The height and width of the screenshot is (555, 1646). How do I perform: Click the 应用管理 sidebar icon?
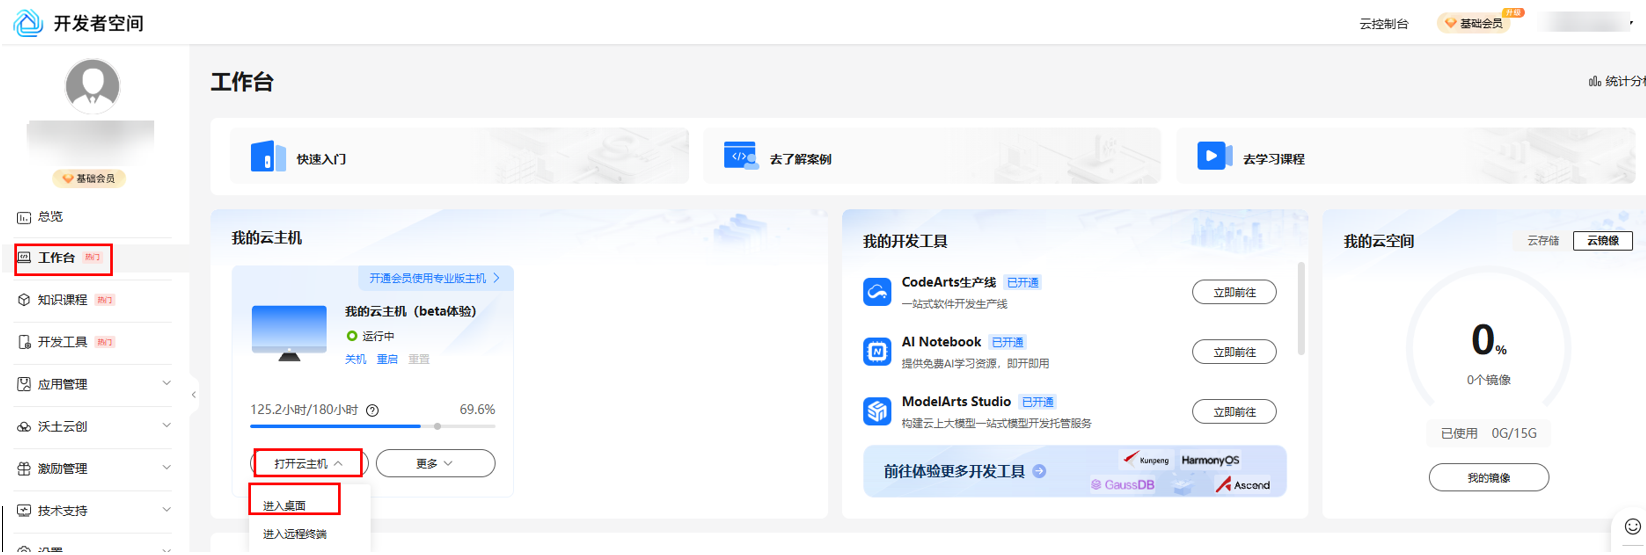click(x=24, y=384)
